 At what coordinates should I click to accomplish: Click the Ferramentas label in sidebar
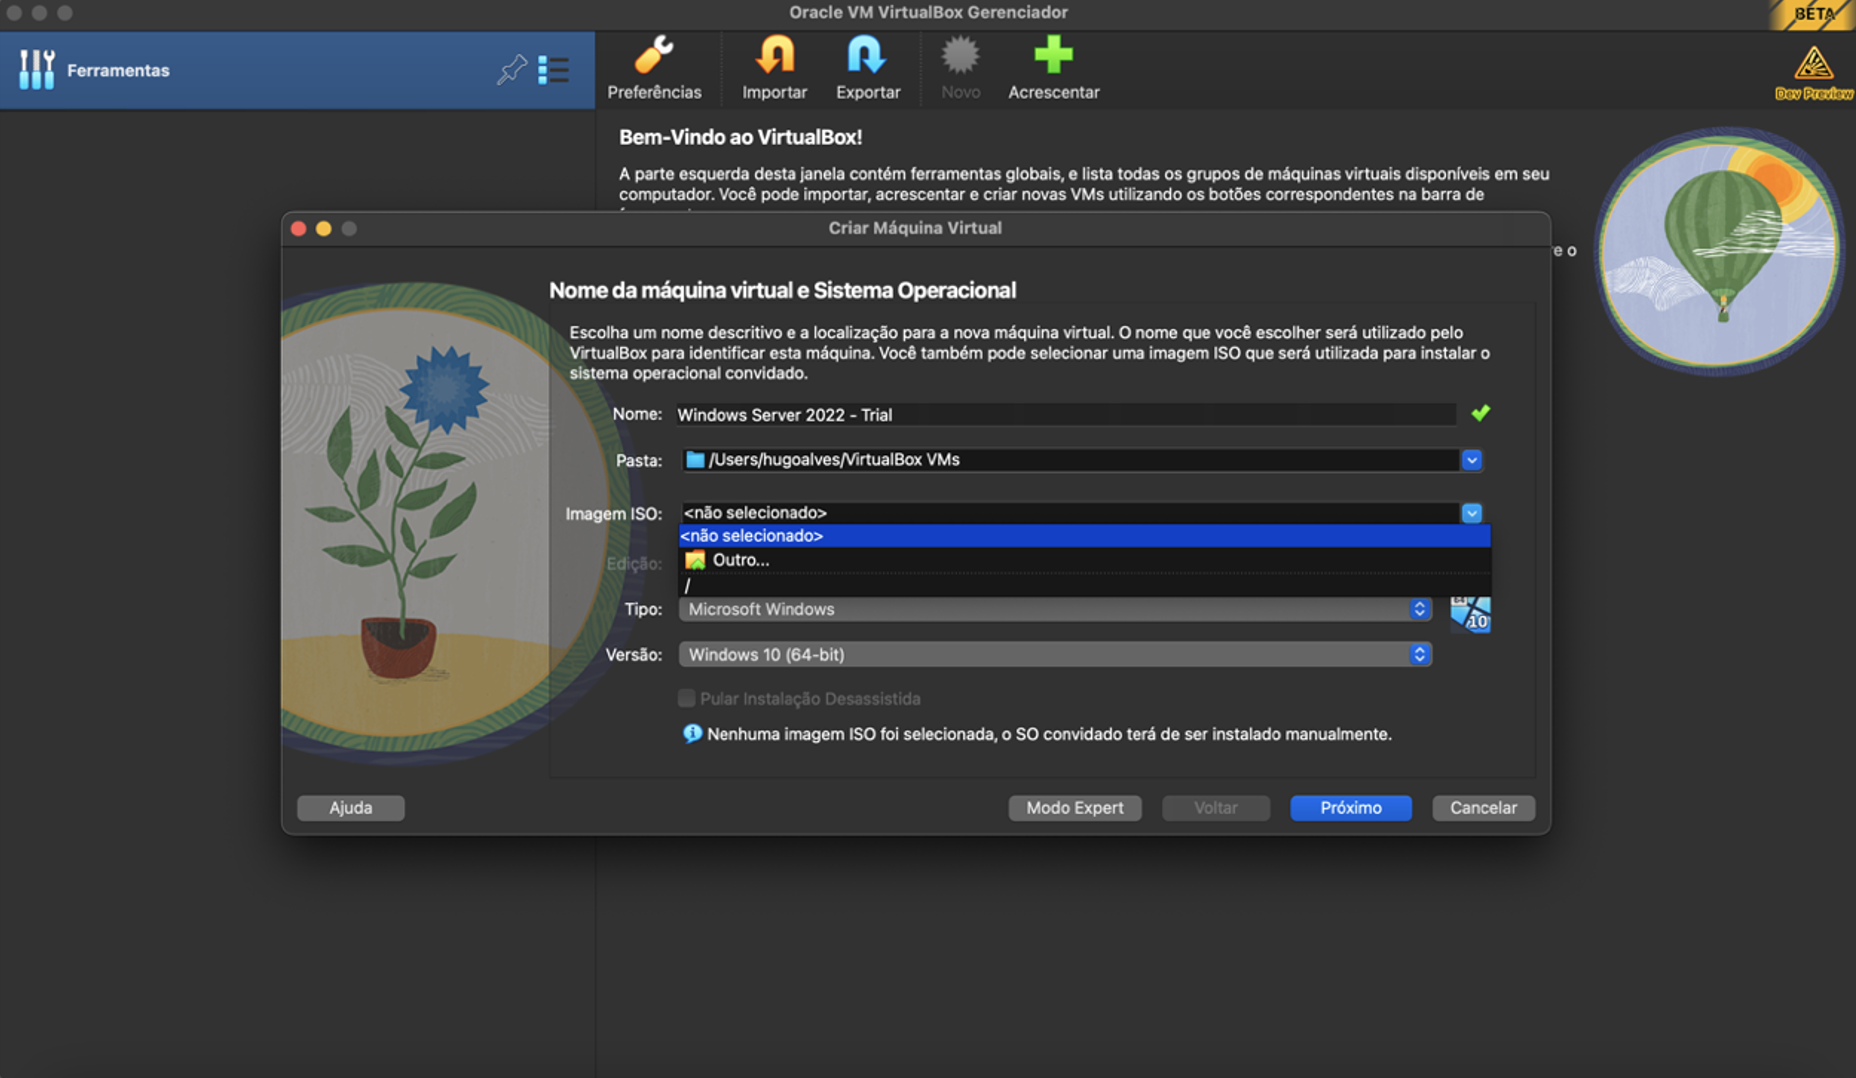click(x=118, y=70)
